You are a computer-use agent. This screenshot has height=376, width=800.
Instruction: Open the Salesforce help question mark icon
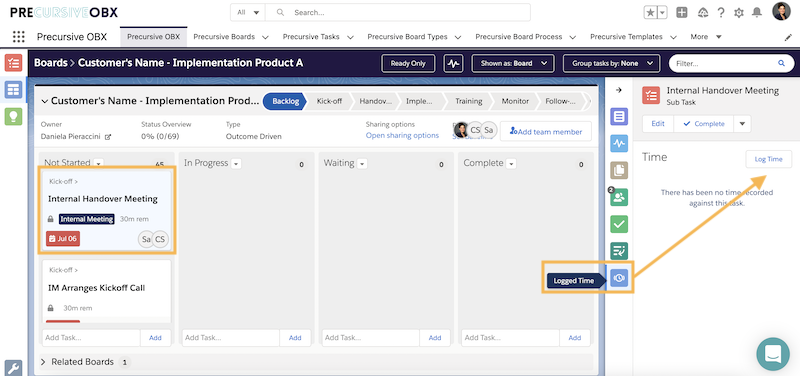coord(721,13)
